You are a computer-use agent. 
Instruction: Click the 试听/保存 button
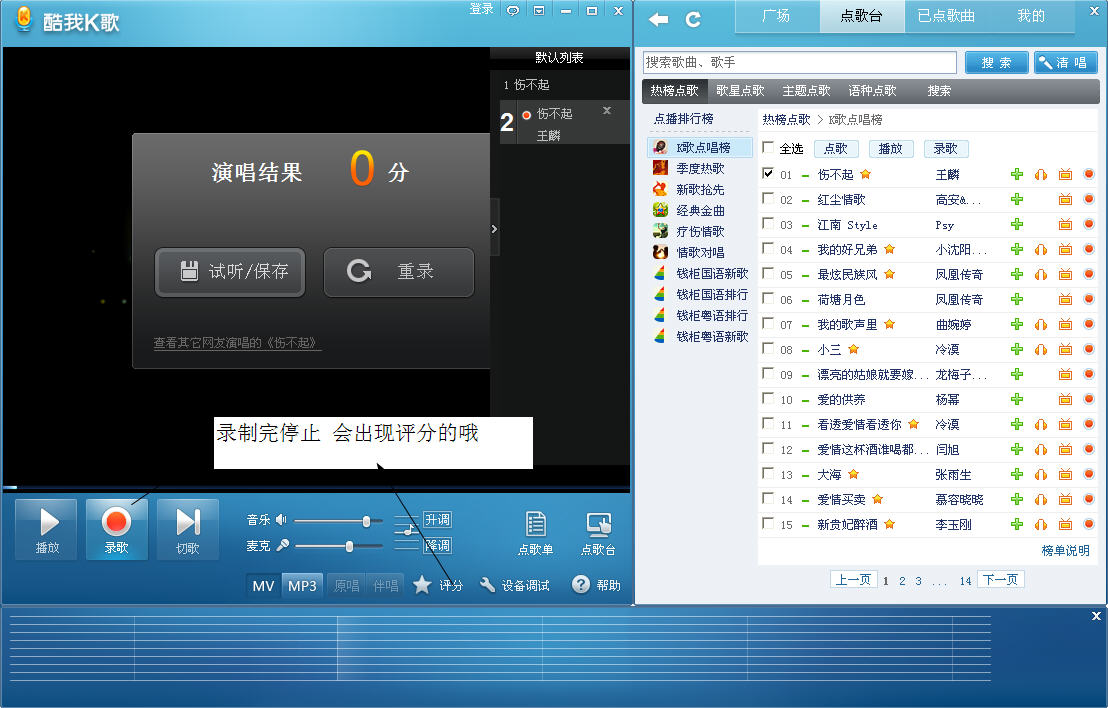coord(230,271)
